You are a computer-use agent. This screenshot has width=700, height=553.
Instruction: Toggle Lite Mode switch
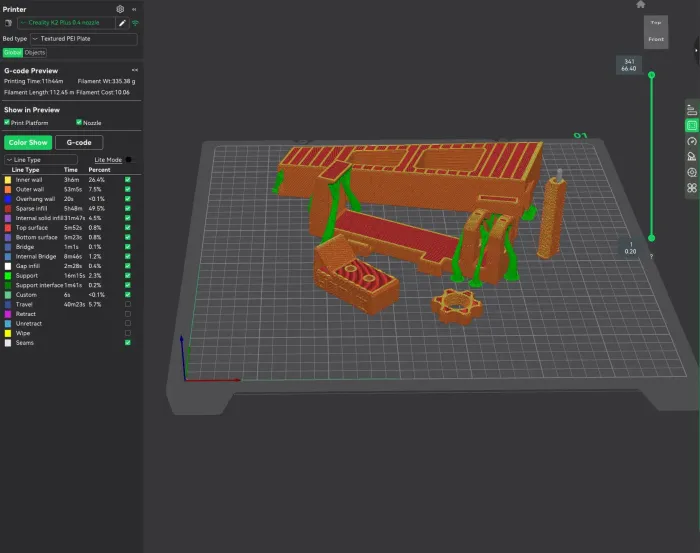click(x=129, y=159)
